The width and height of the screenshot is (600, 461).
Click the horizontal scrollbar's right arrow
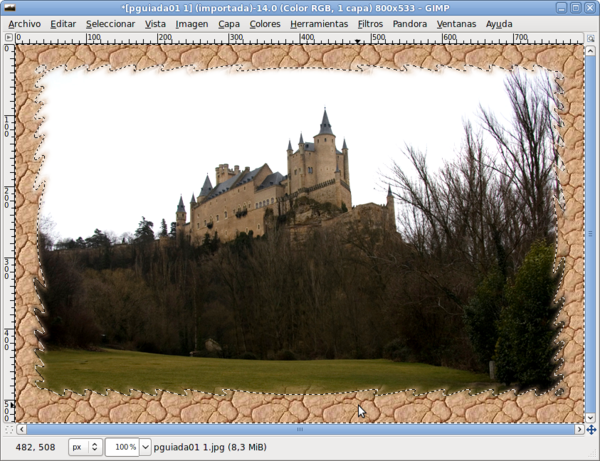click(579, 429)
